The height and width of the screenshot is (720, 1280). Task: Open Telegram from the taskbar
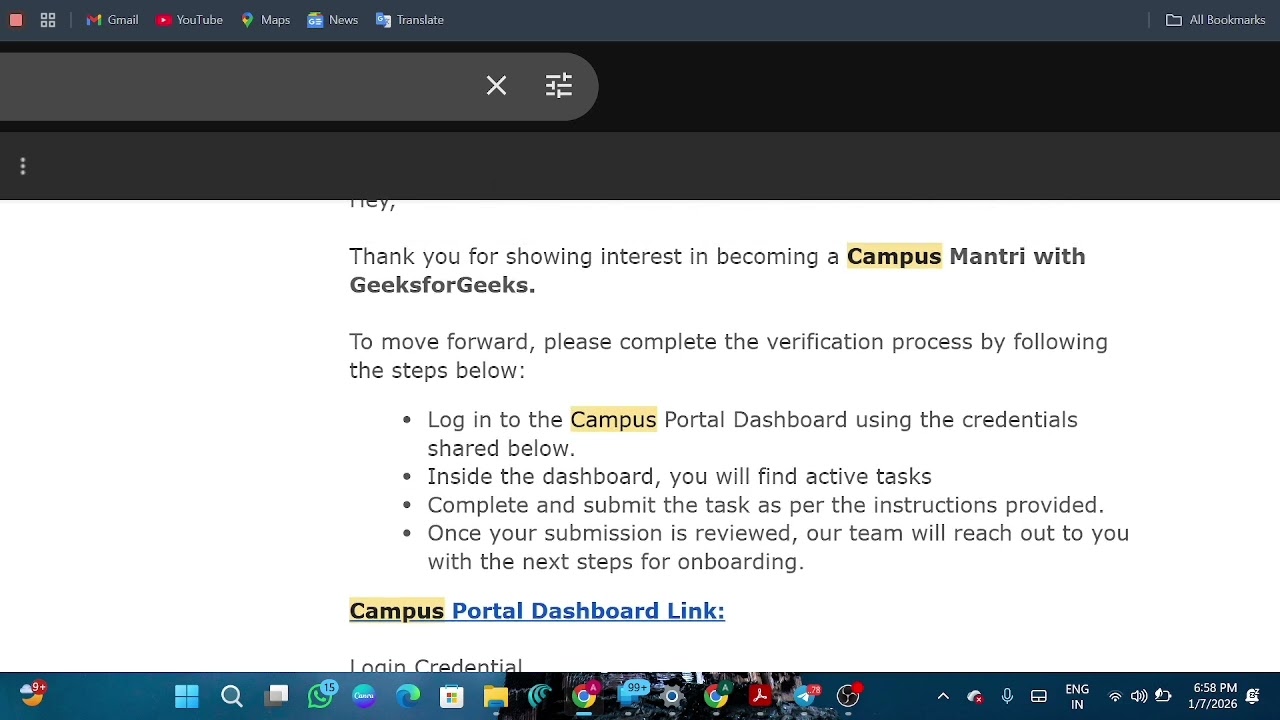tap(806, 696)
